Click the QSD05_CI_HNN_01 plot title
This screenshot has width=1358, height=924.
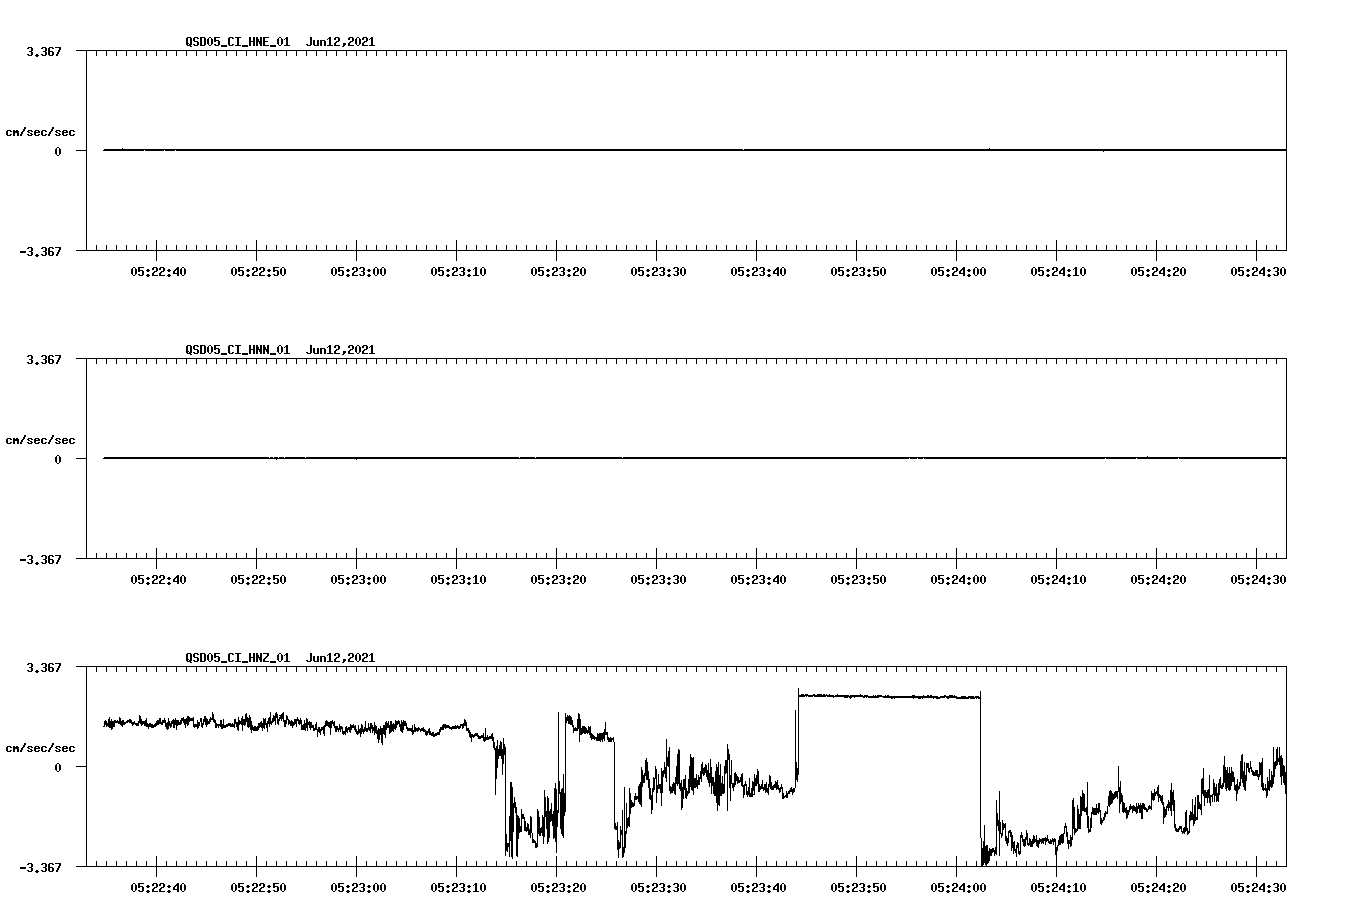click(x=280, y=350)
